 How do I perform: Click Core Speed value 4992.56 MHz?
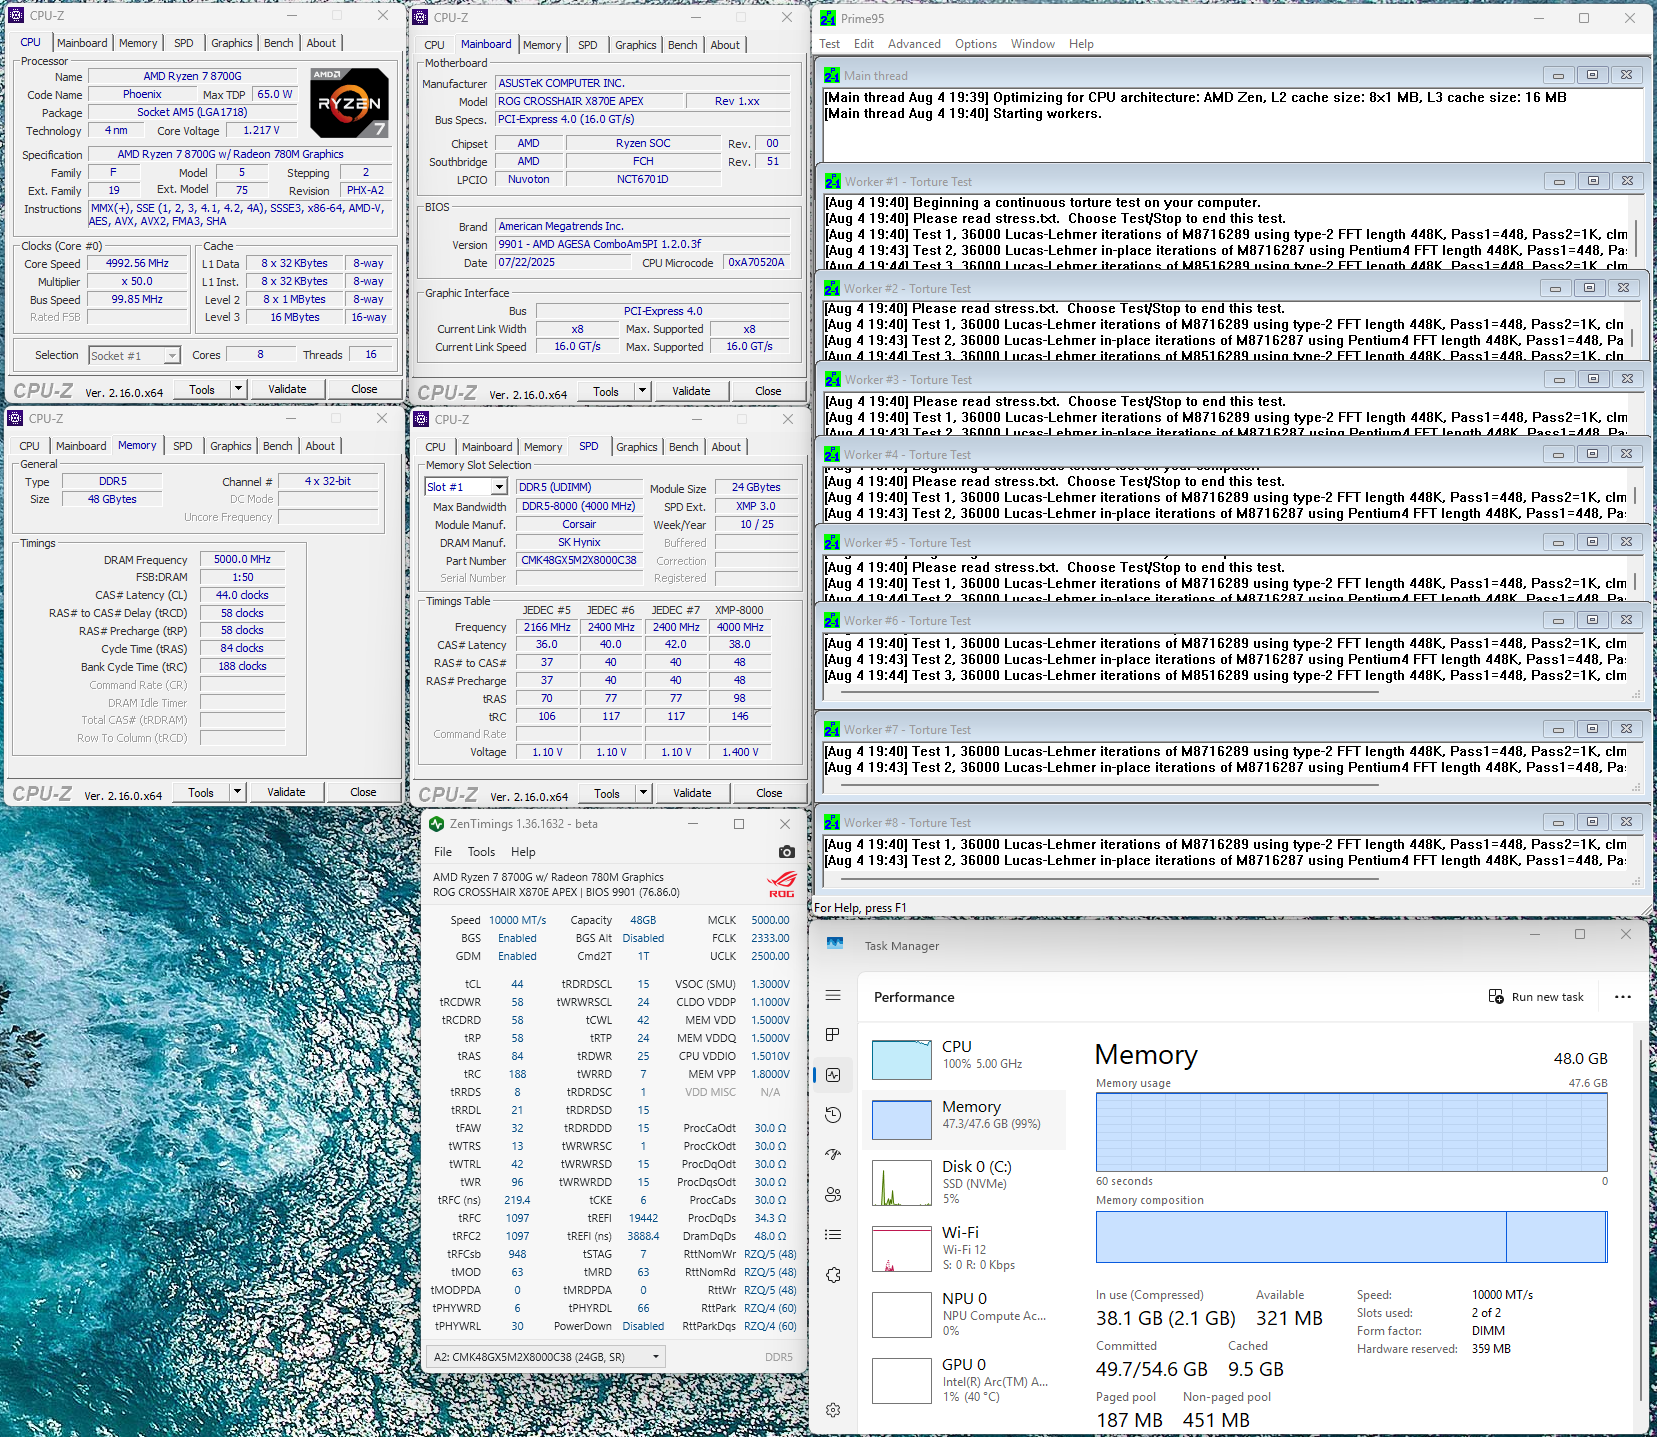pyautogui.click(x=137, y=264)
